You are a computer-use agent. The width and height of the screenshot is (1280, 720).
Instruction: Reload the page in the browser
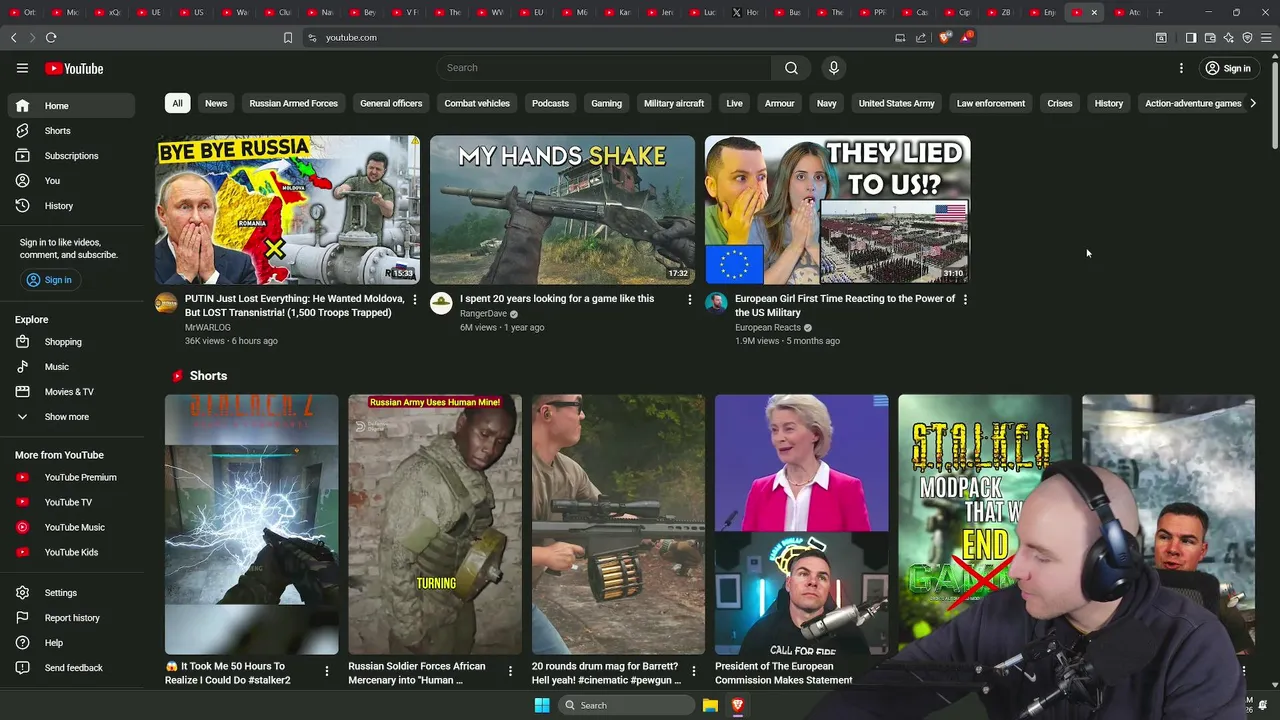coord(51,37)
